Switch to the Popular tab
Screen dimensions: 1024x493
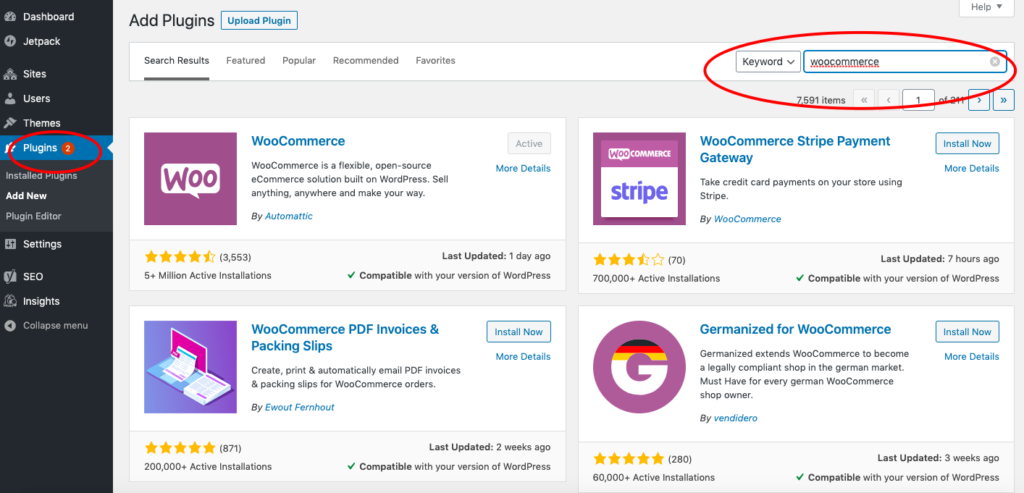click(299, 61)
